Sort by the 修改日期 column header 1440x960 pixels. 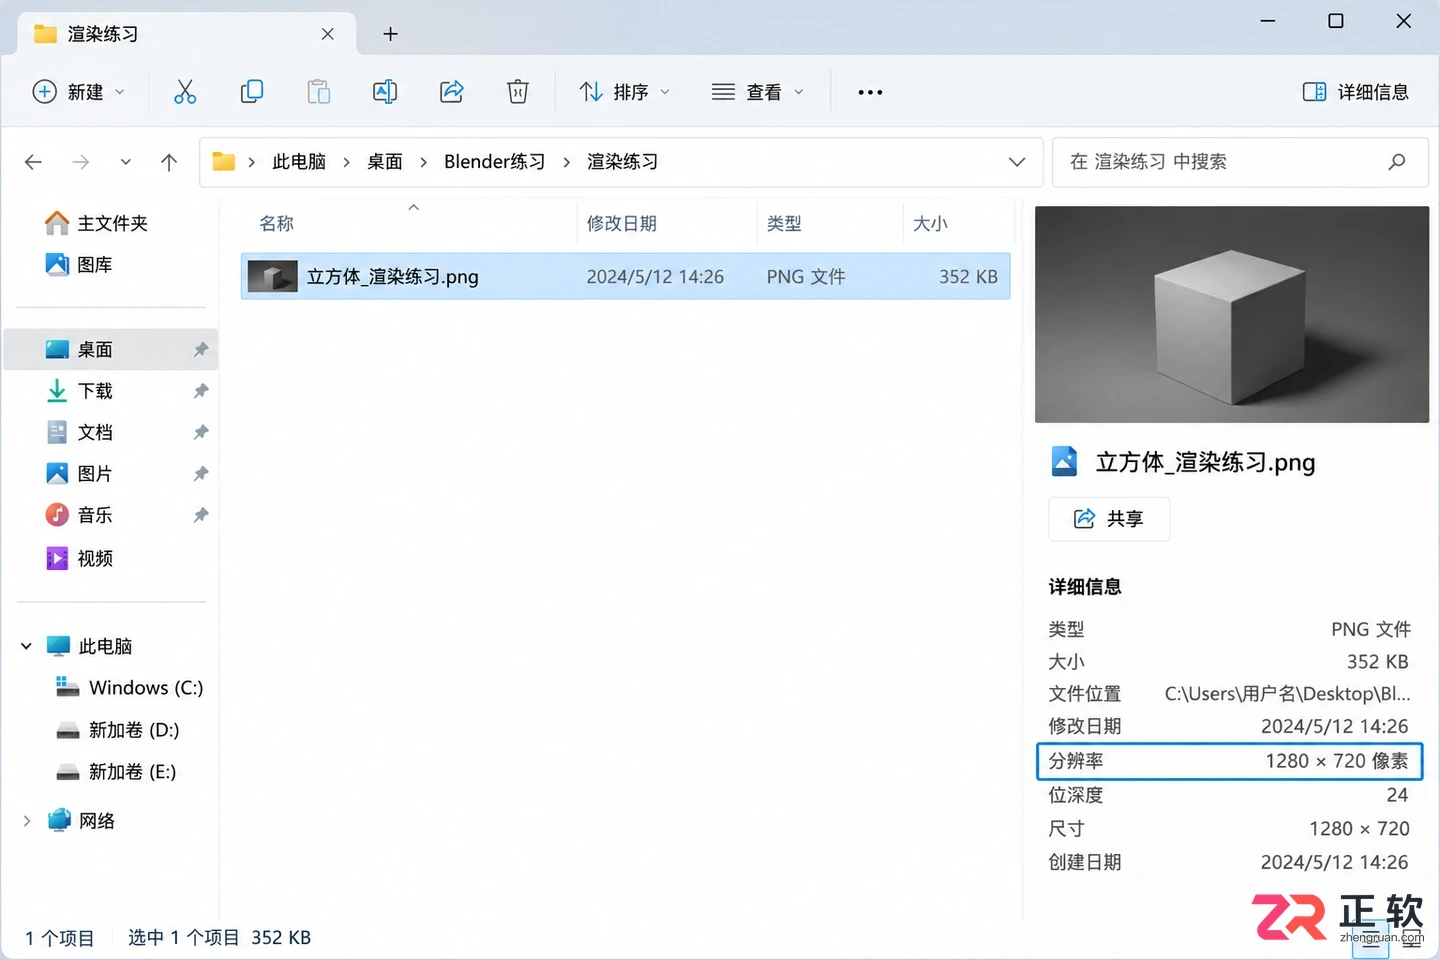tap(622, 224)
